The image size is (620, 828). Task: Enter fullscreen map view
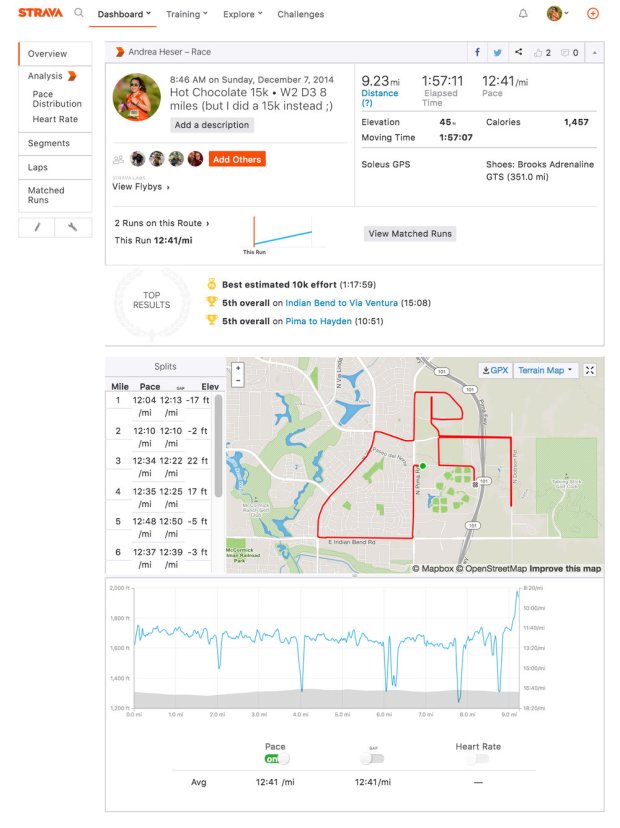590,370
